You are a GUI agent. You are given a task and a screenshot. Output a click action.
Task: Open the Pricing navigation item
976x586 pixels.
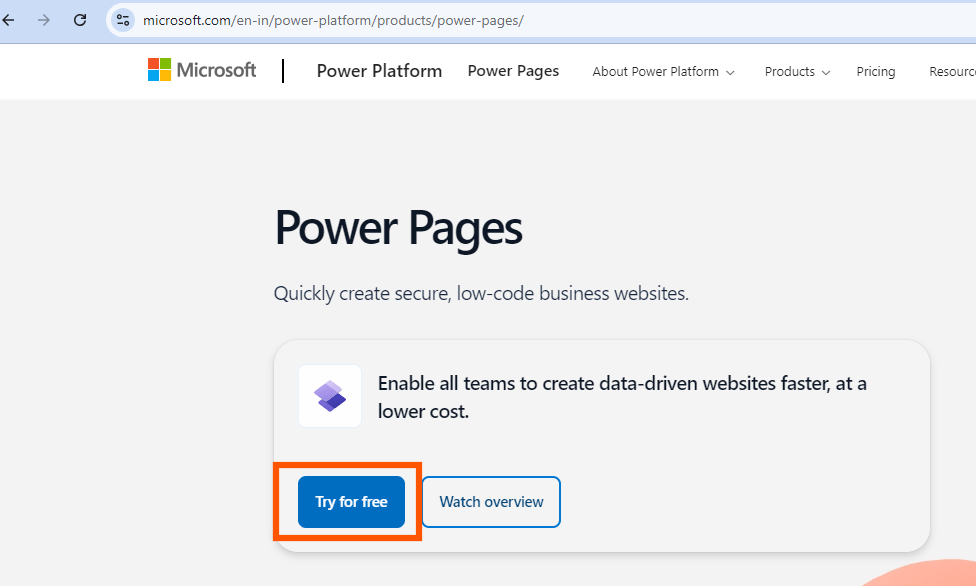pyautogui.click(x=875, y=72)
